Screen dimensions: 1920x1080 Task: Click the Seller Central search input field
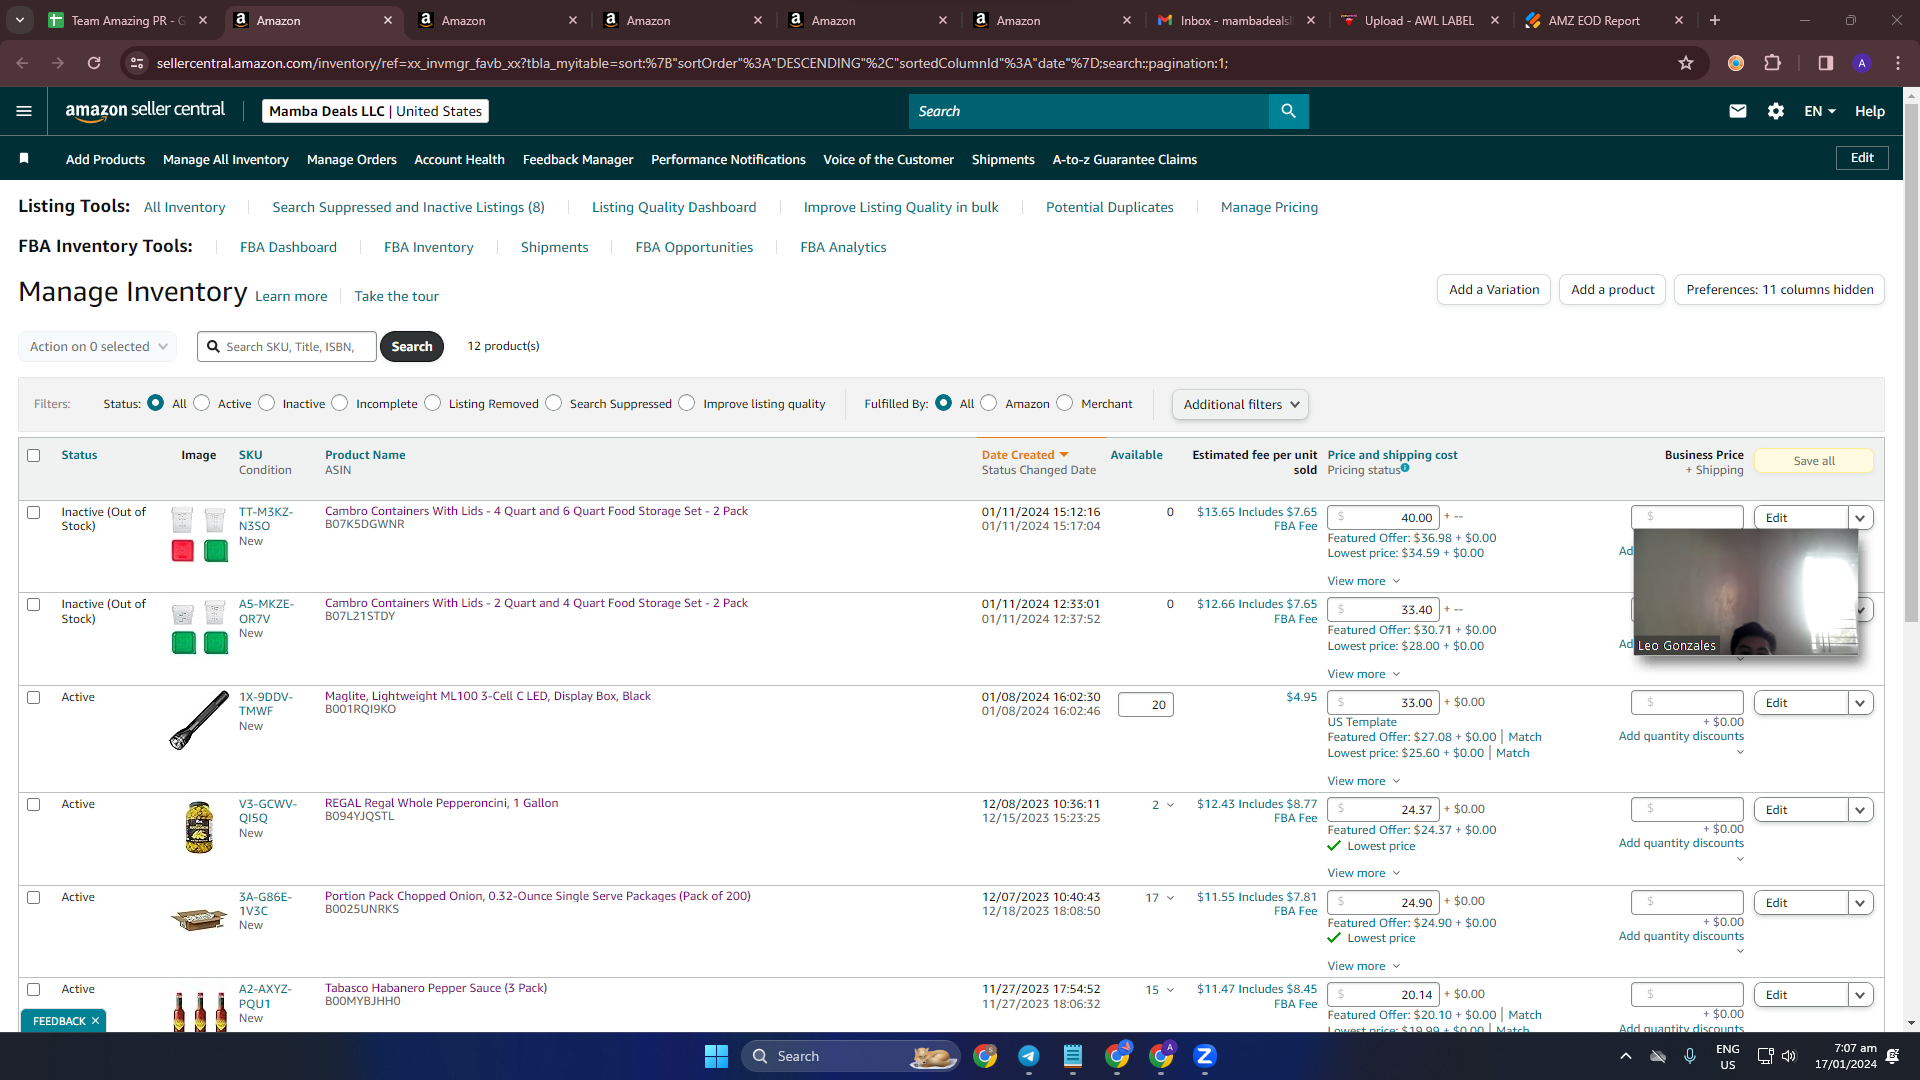click(1089, 111)
